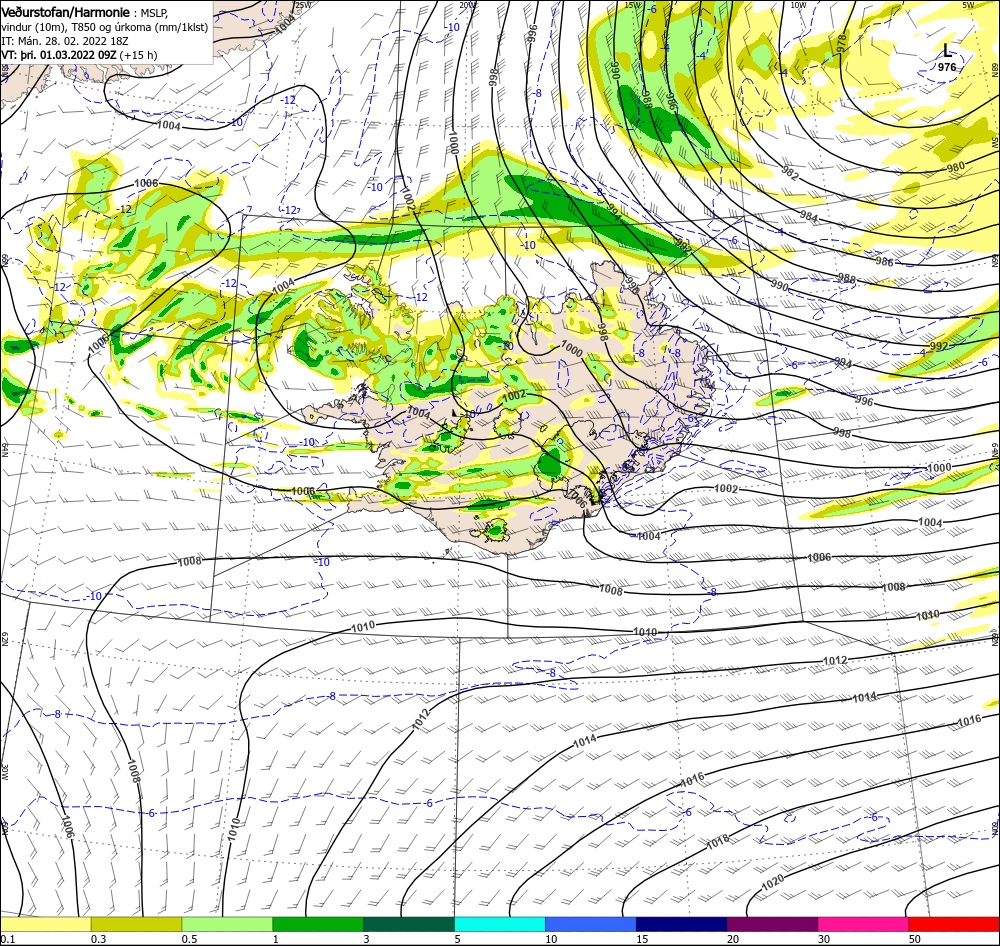
Task: Click the purple 20 mm legend swatch
Action: click(x=772, y=924)
